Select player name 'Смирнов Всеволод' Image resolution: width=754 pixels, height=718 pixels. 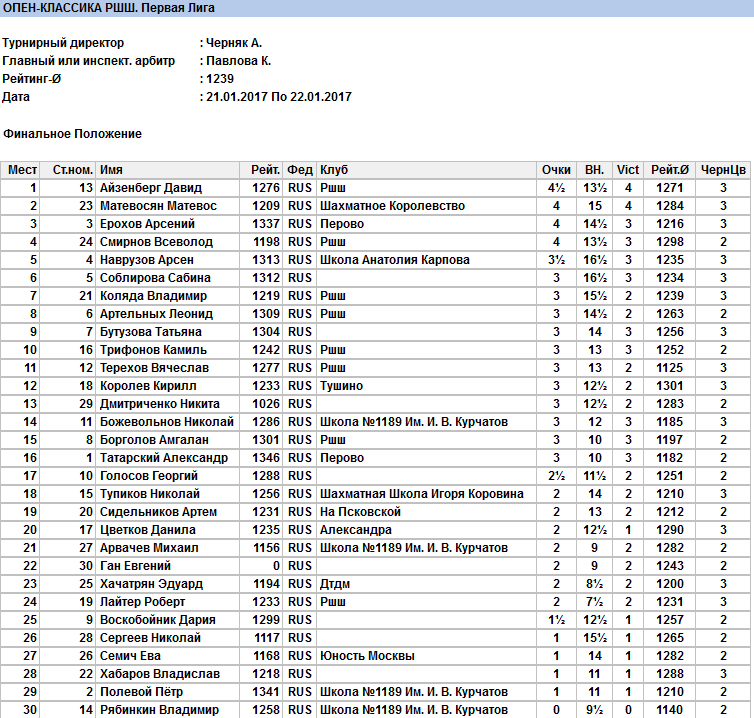(156, 242)
